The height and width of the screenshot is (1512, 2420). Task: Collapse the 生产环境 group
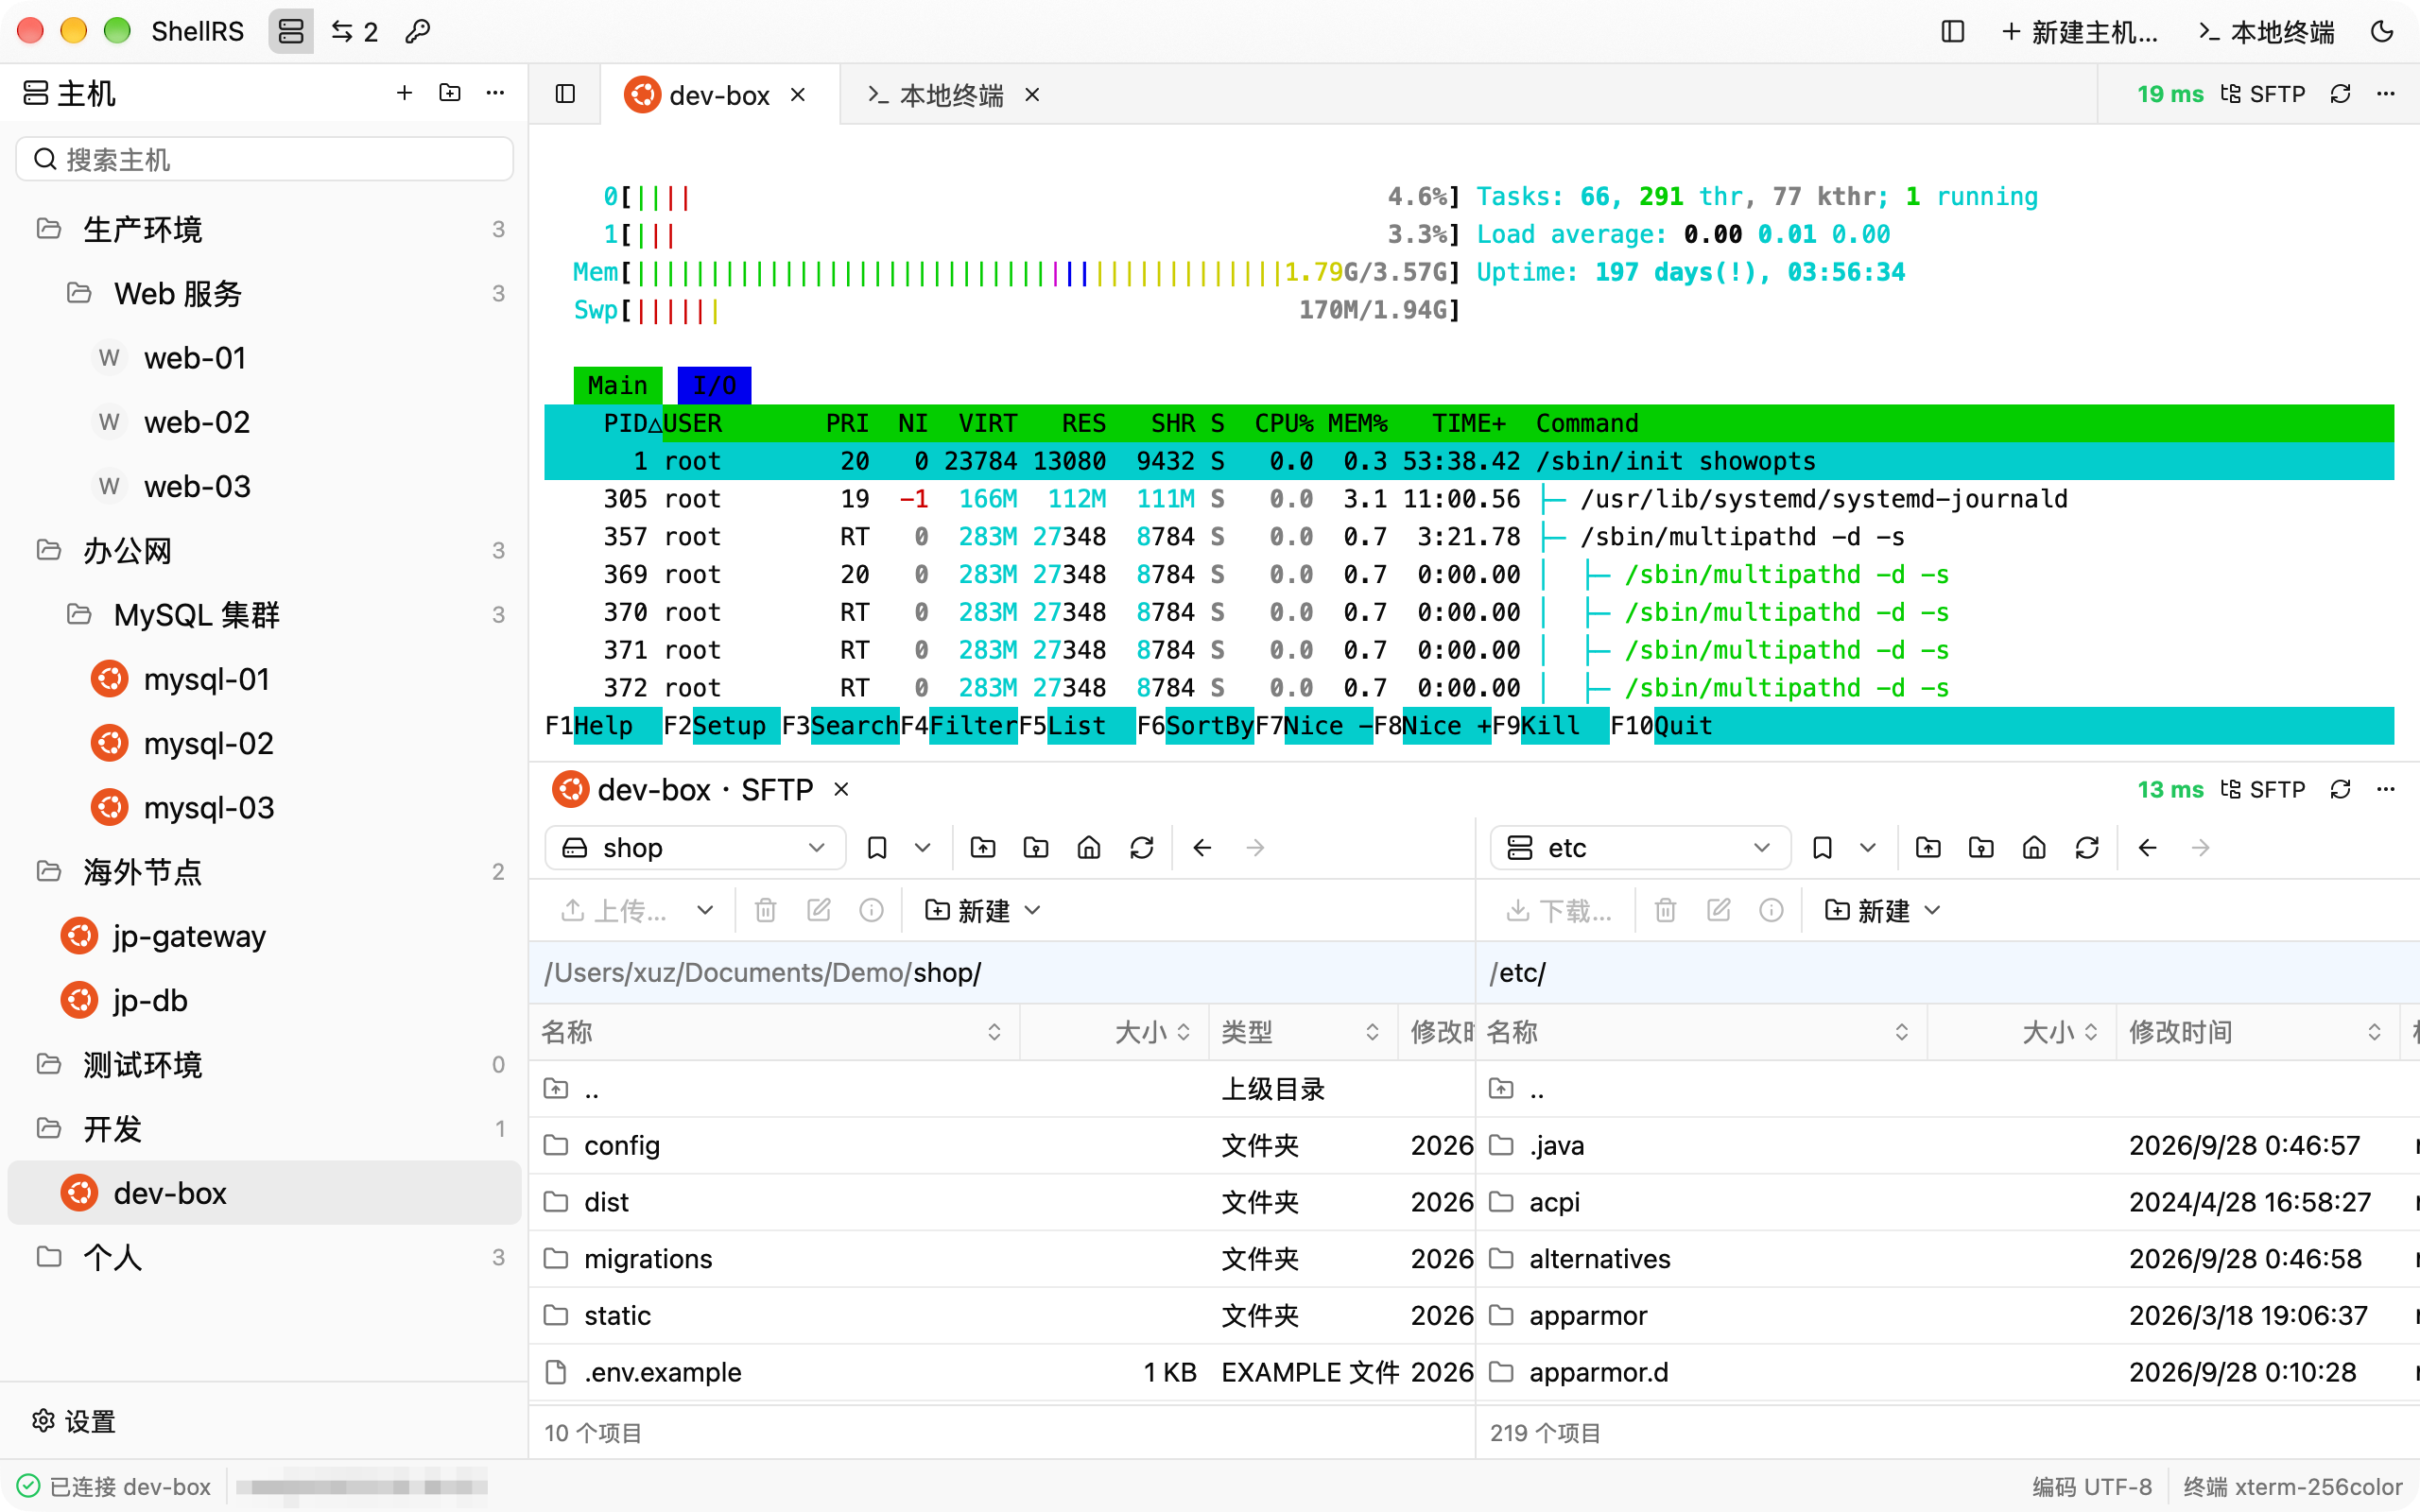coord(265,229)
